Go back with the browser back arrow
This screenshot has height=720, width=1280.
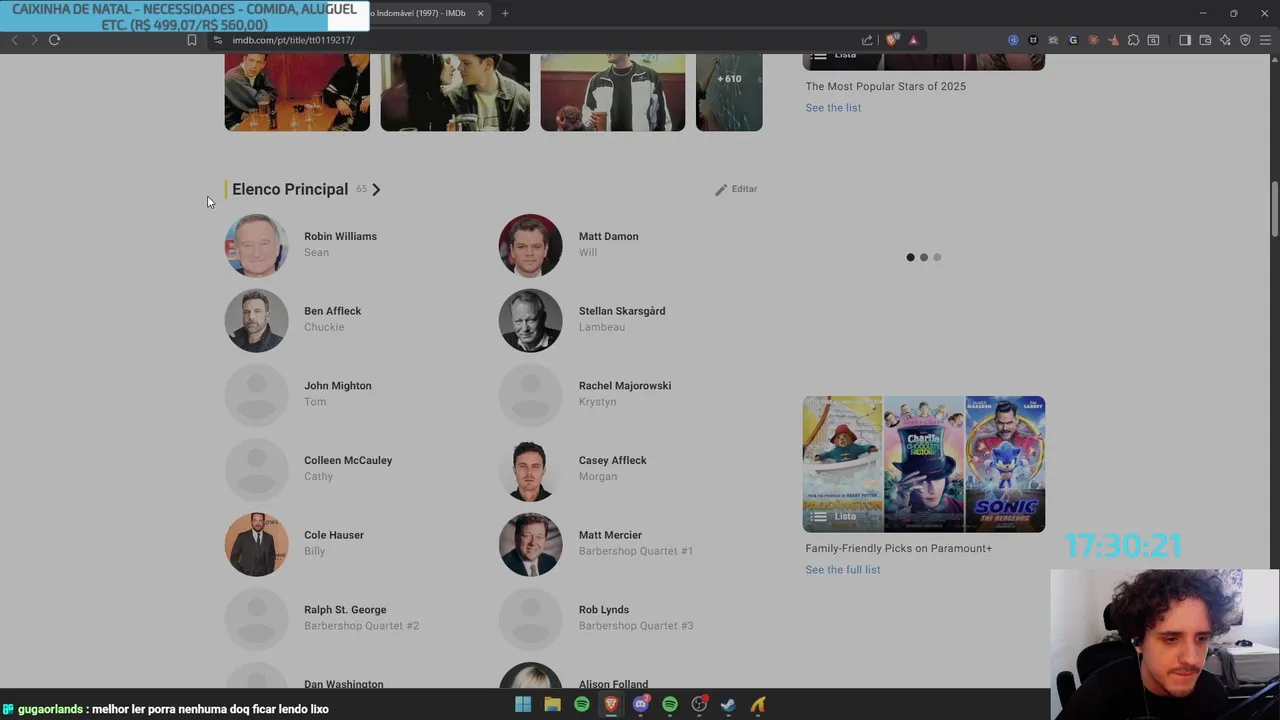(14, 40)
